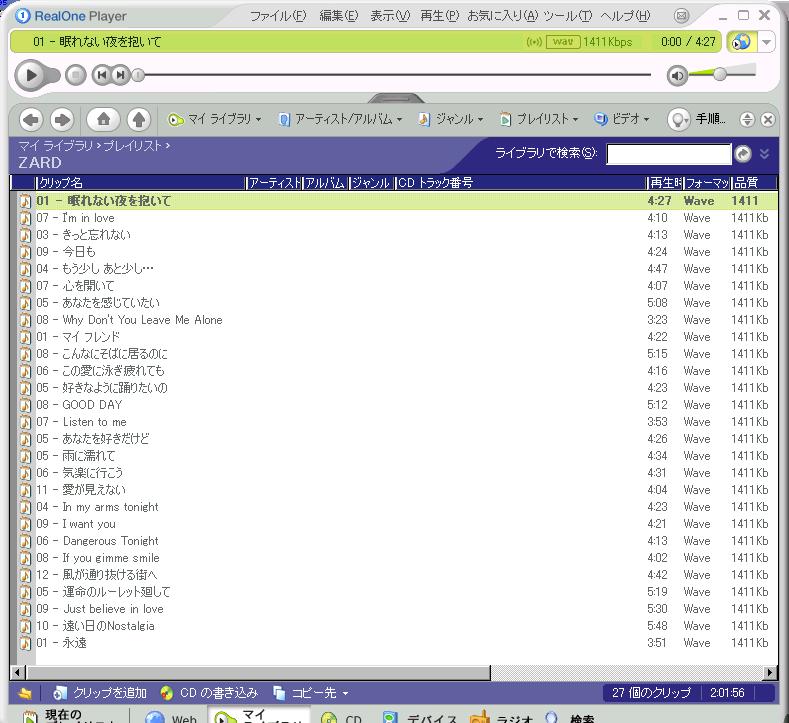789x723 pixels.
Task: Click the toolbar up-down stepper icon
Action: pos(747,120)
